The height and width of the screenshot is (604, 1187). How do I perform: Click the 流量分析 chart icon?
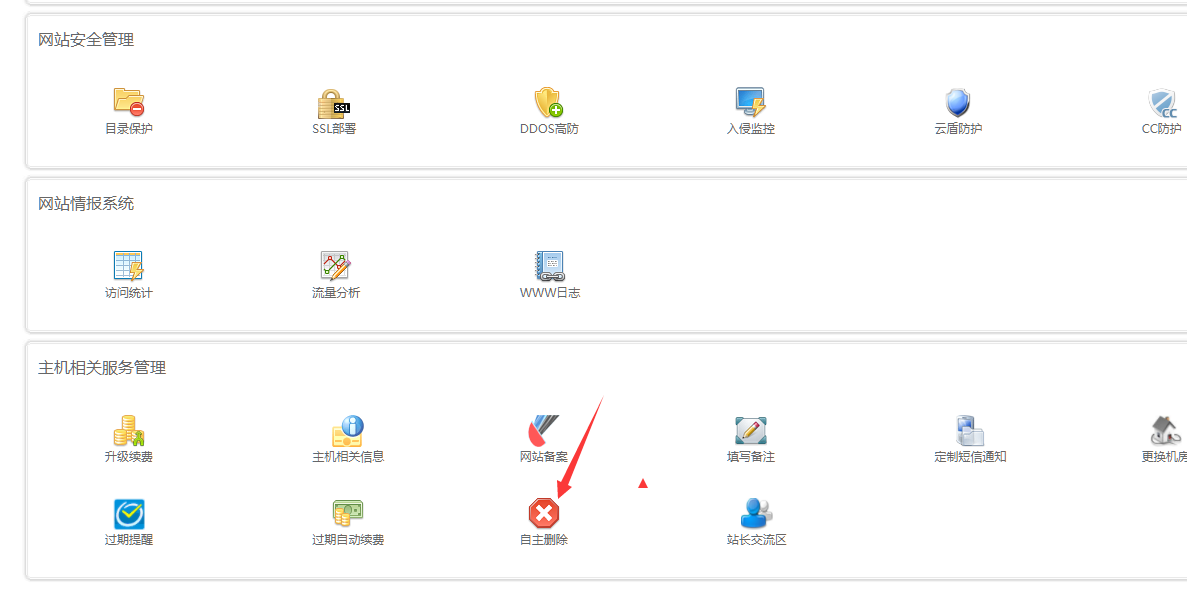pos(335,266)
